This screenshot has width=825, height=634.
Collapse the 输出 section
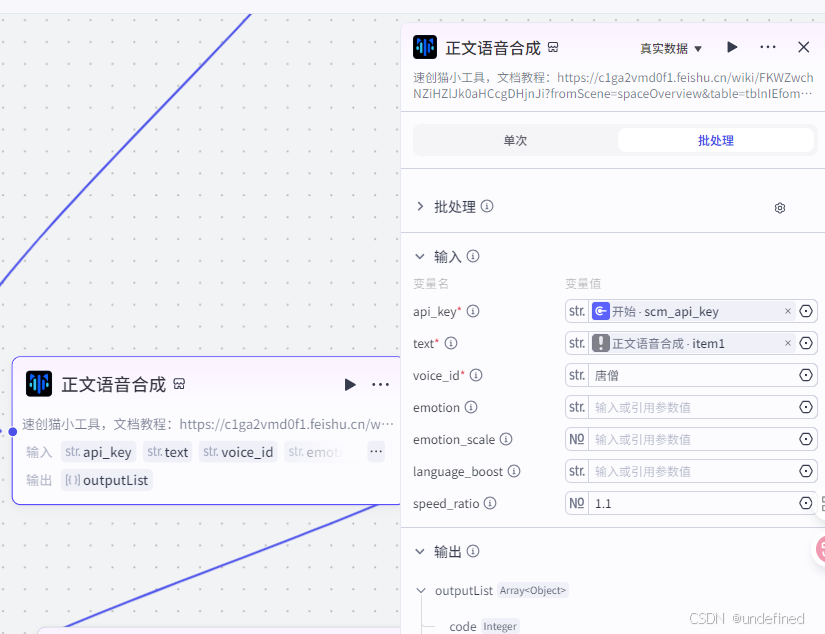click(x=420, y=551)
